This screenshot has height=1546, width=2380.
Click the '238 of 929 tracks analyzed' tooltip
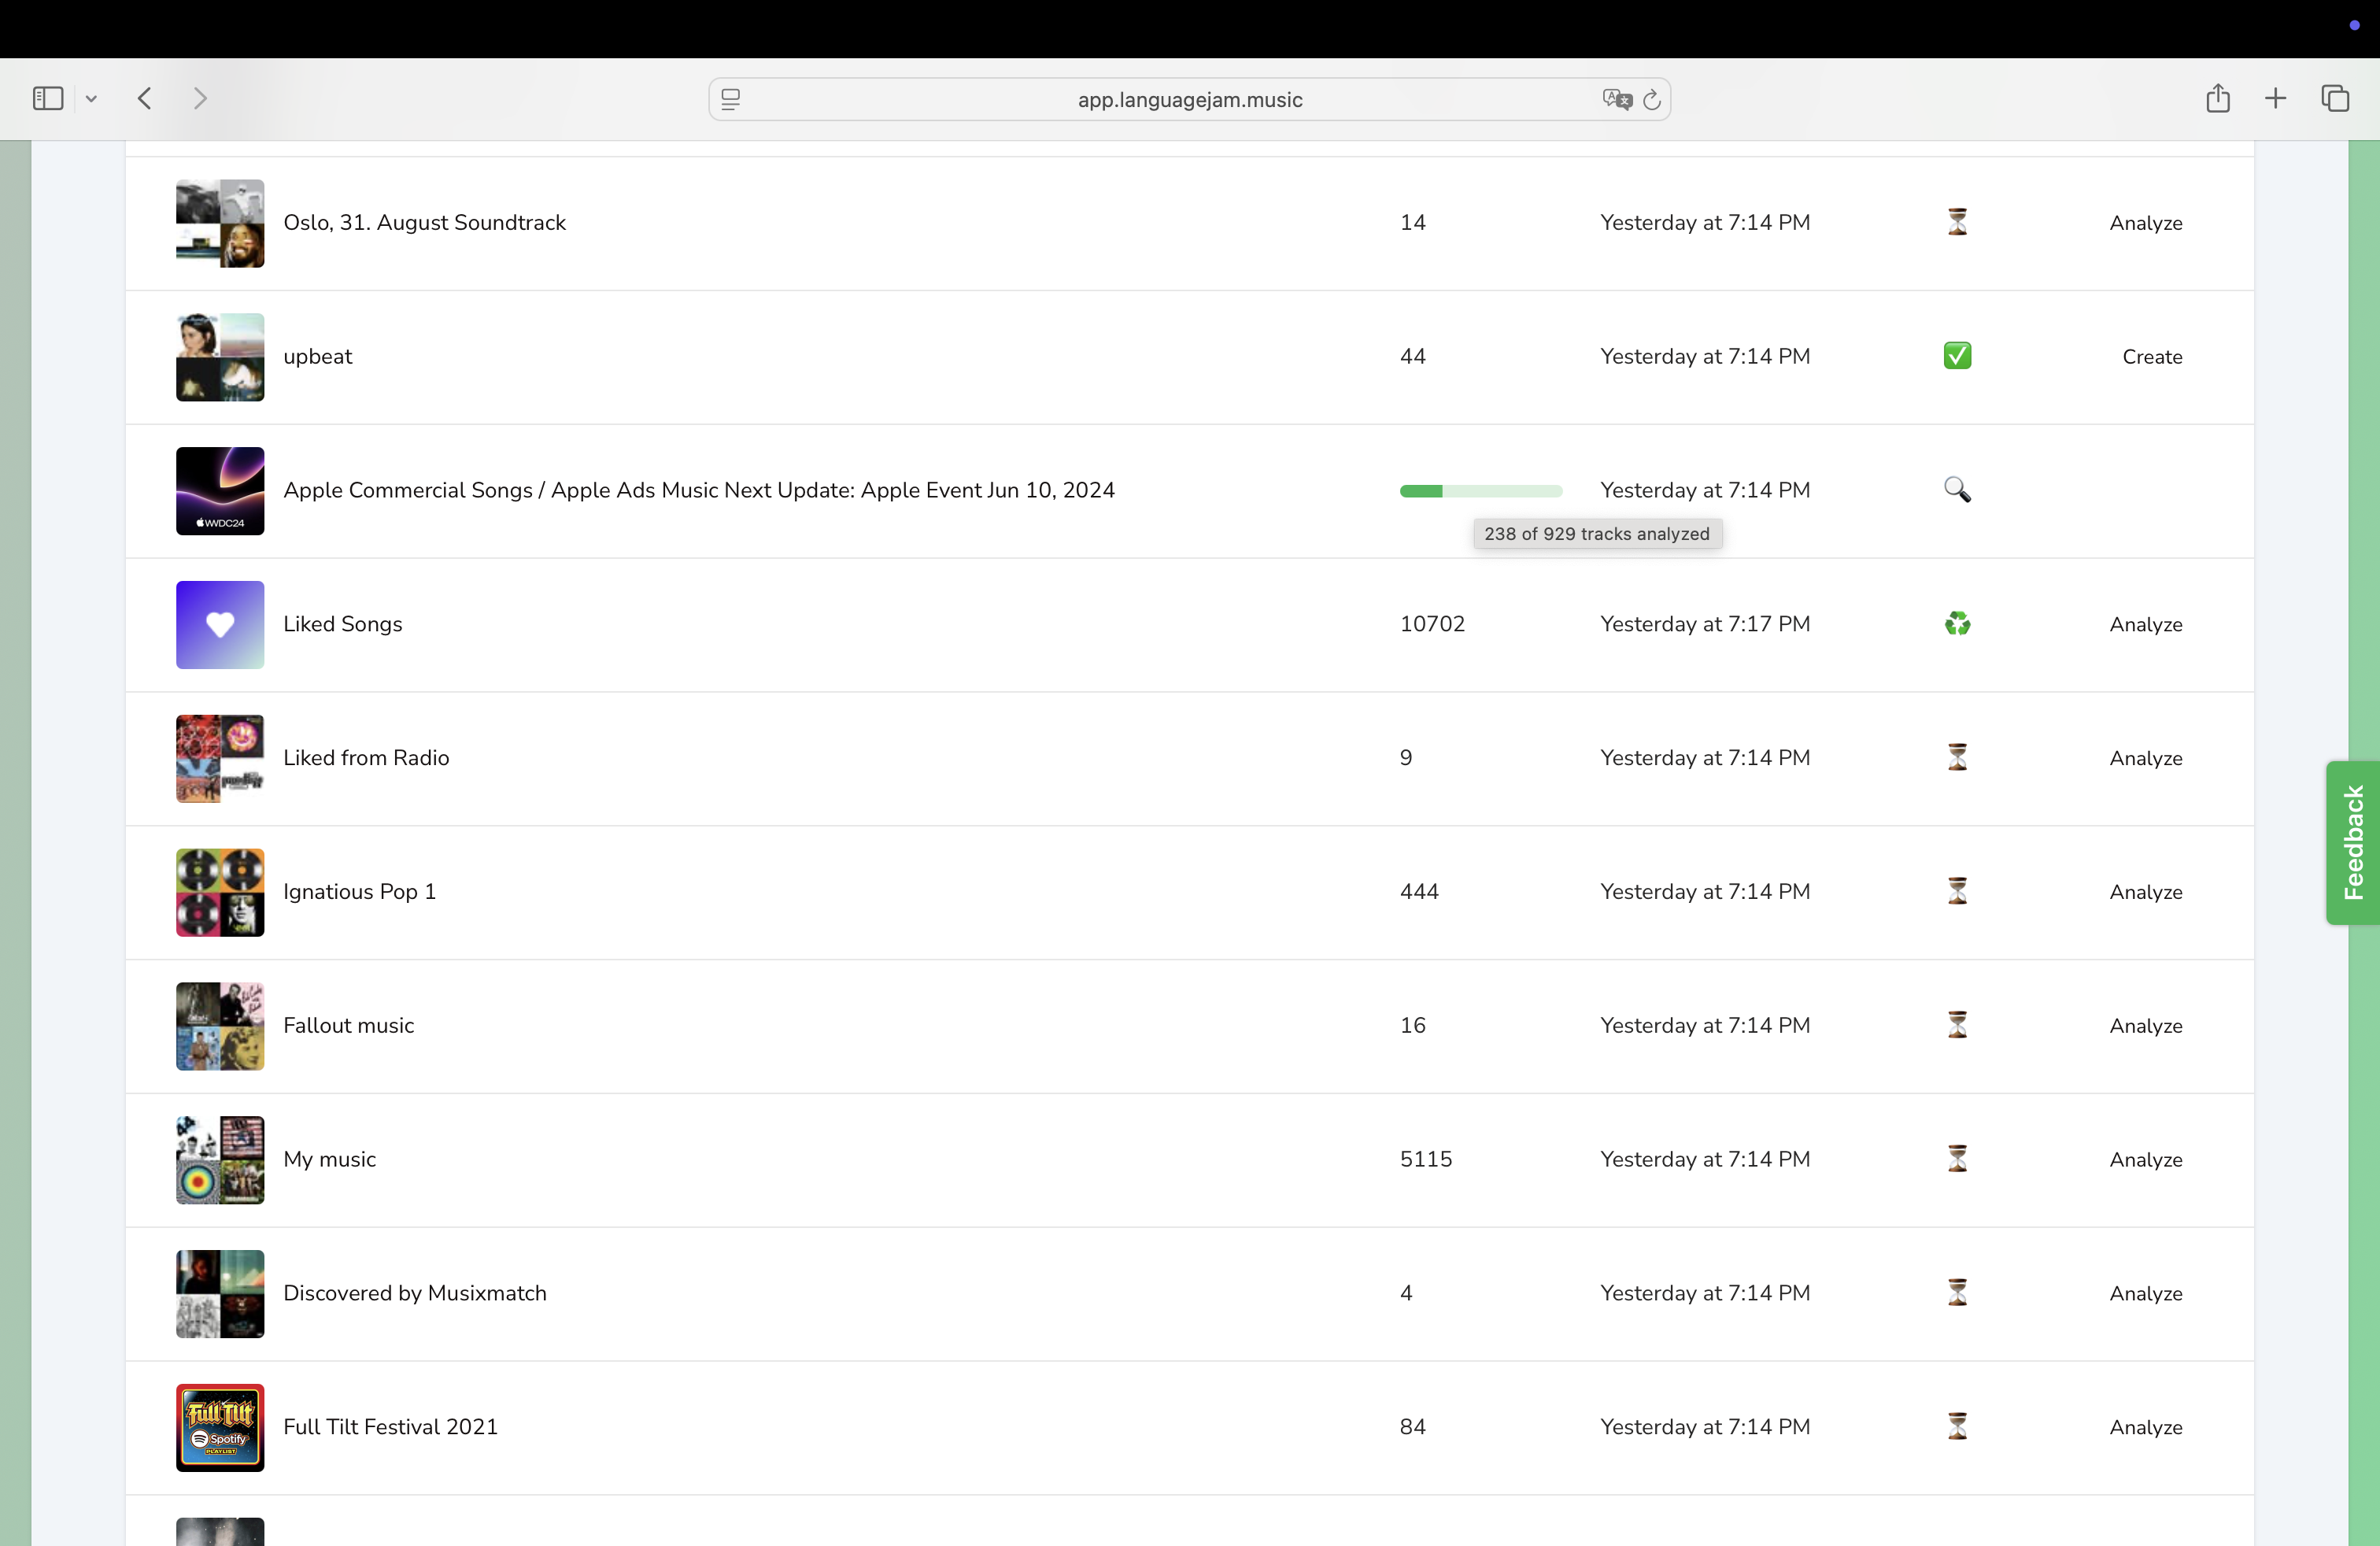[1597, 534]
